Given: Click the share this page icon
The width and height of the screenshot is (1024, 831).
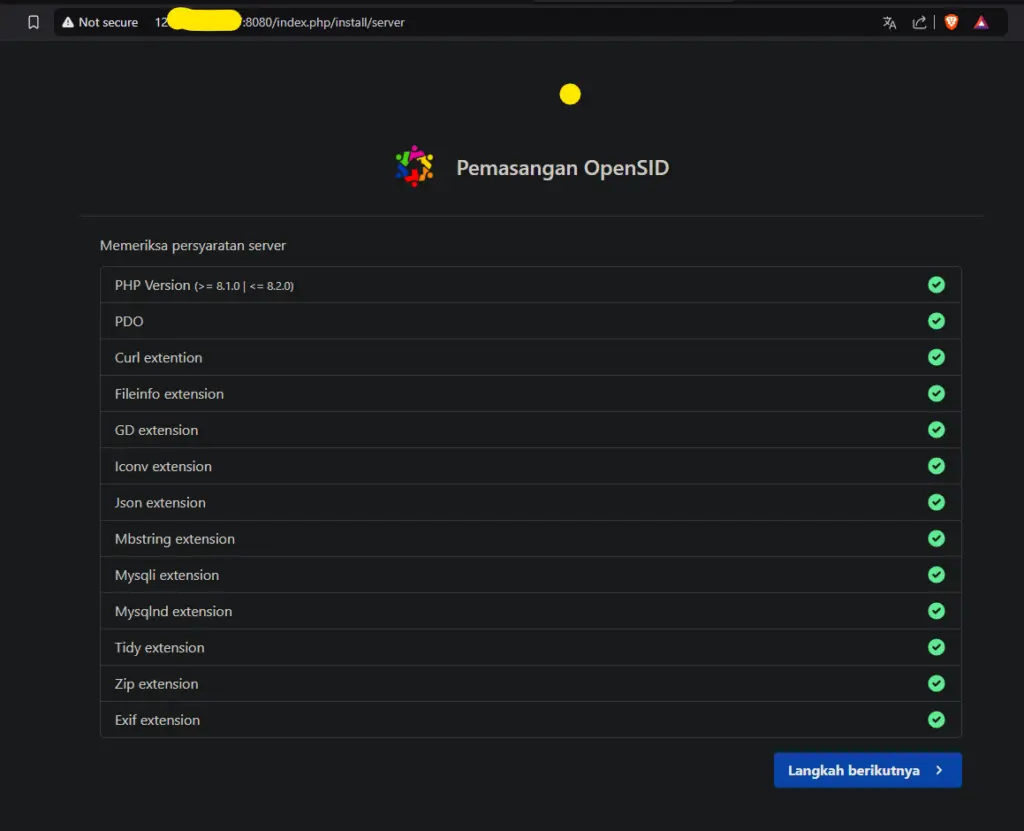Looking at the screenshot, I should pyautogui.click(x=919, y=21).
